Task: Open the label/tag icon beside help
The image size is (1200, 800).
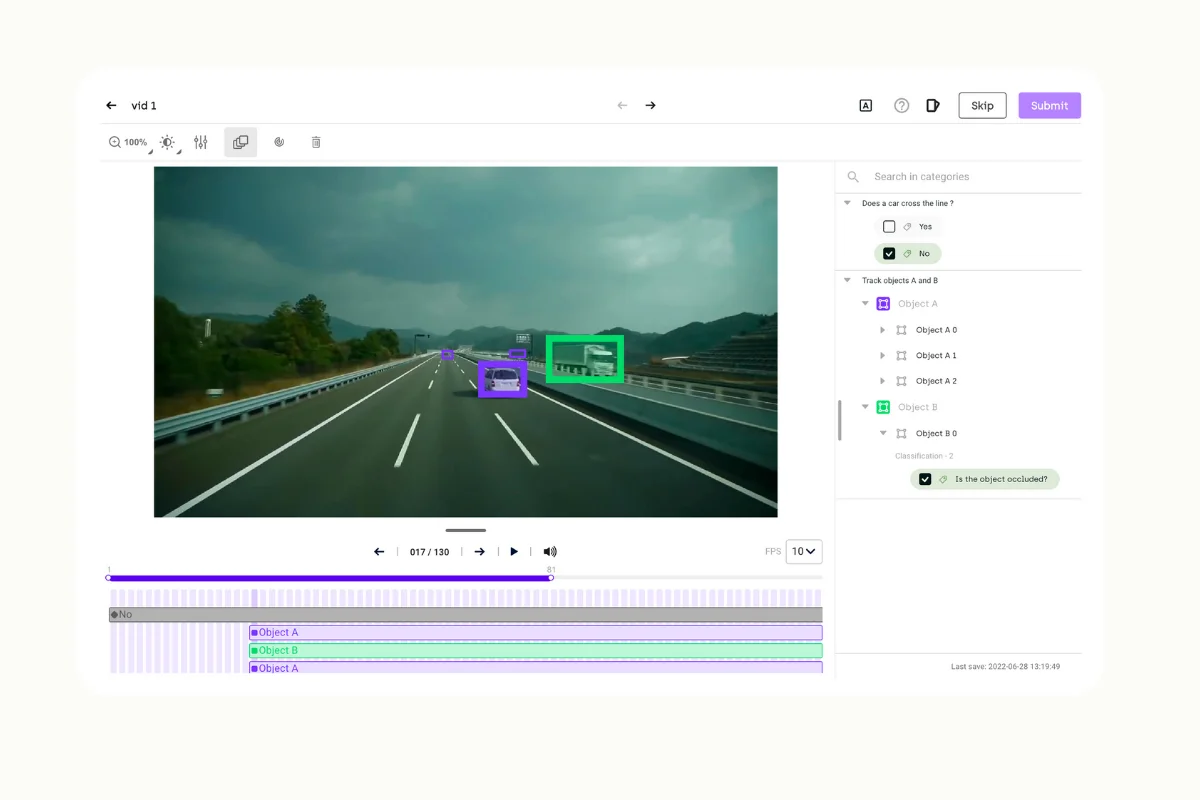Action: (933, 105)
